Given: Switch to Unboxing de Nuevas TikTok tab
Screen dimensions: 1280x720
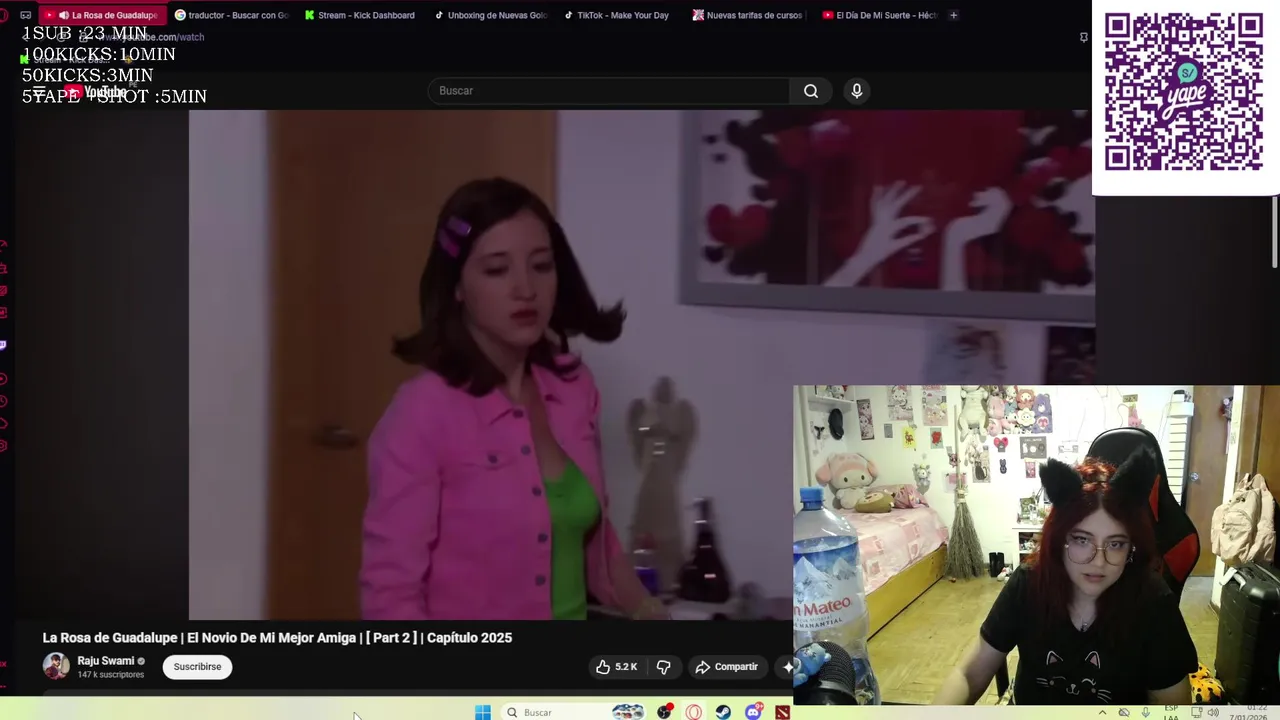Looking at the screenshot, I should coord(489,15).
